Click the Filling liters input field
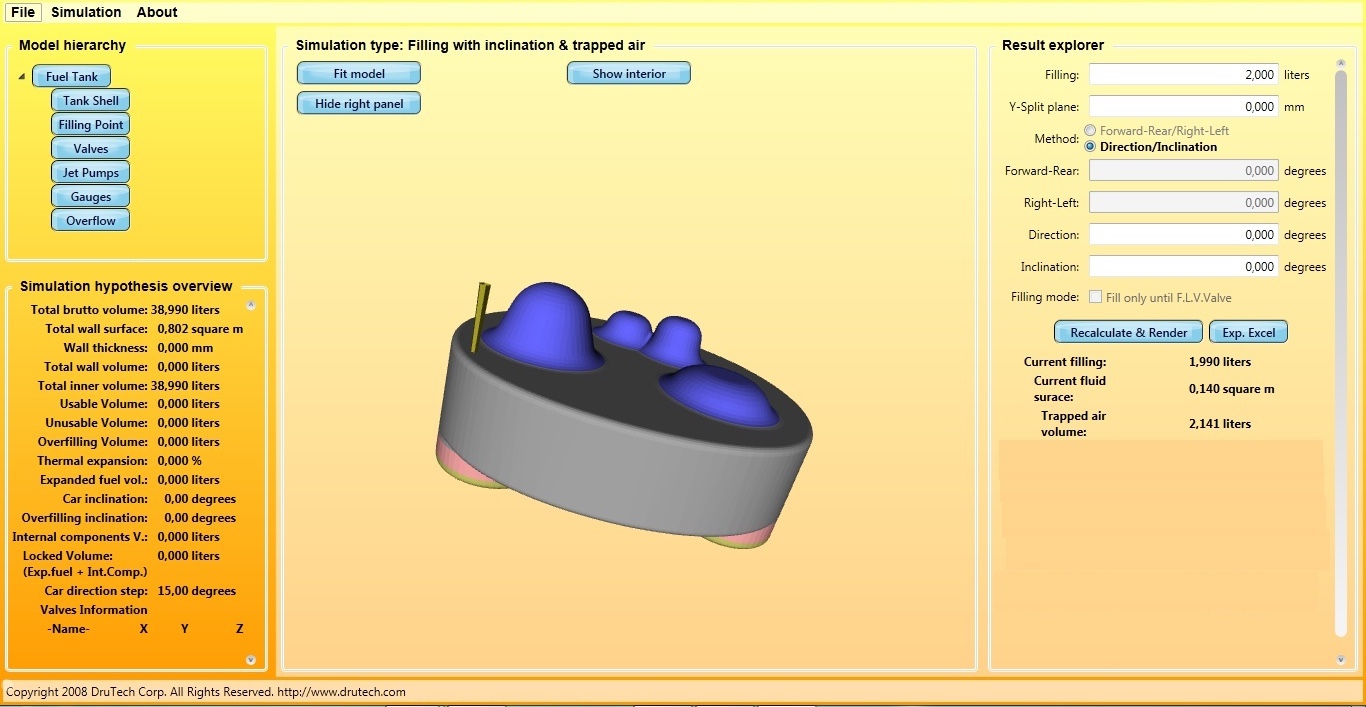The image size is (1366, 707). pyautogui.click(x=1183, y=75)
